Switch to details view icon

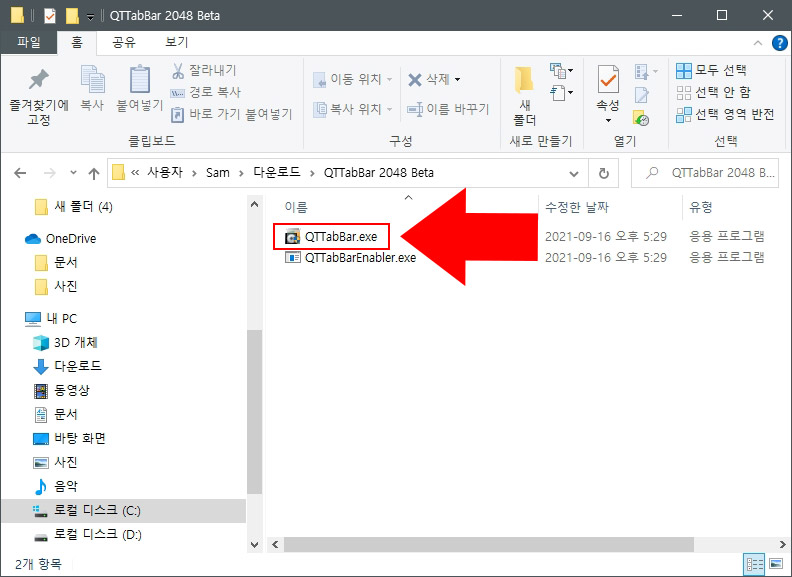click(755, 564)
